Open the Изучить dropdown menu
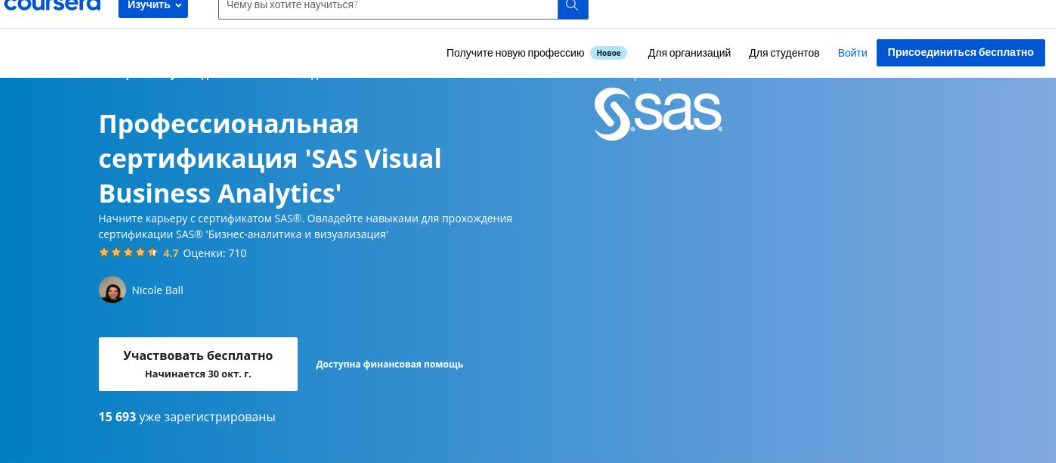This screenshot has height=463, width=1056. coord(153,7)
